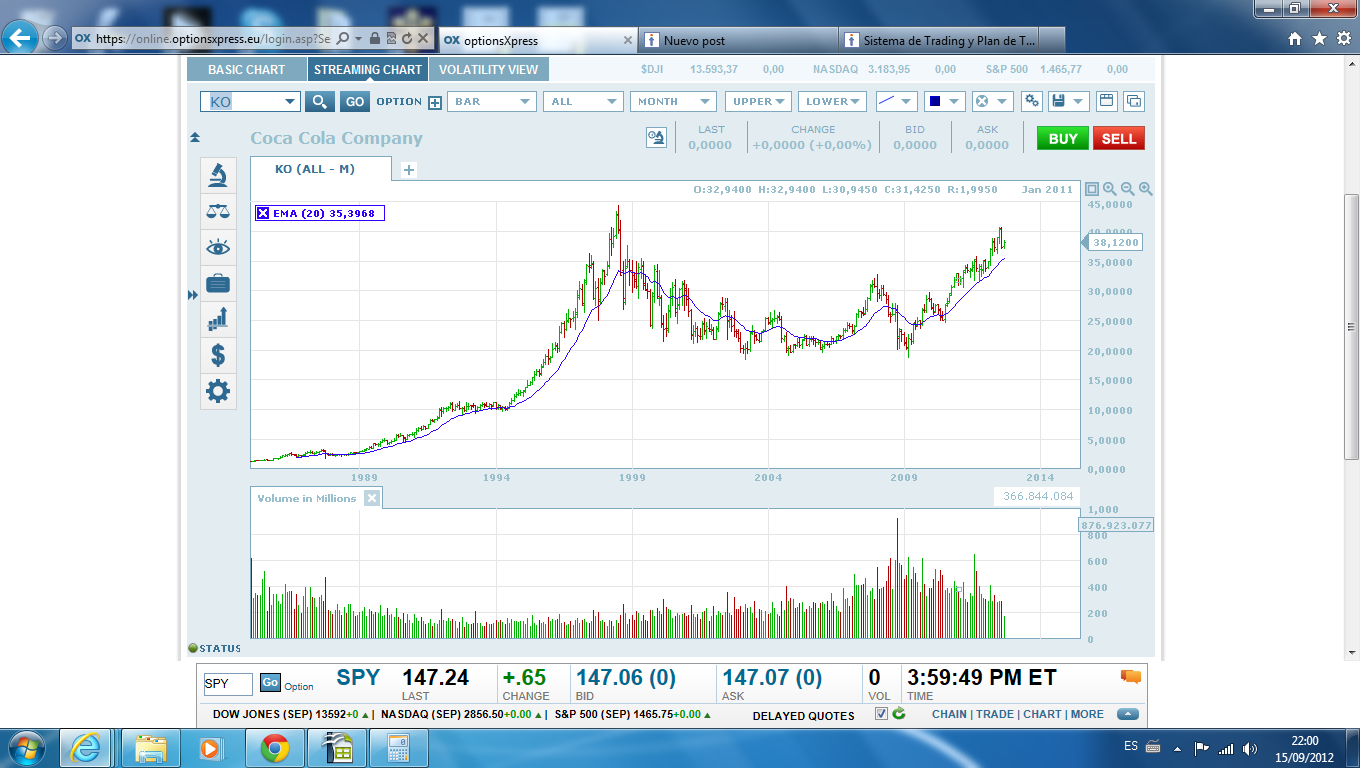Click the red SELL button
This screenshot has width=1360, height=768.
(x=1119, y=138)
